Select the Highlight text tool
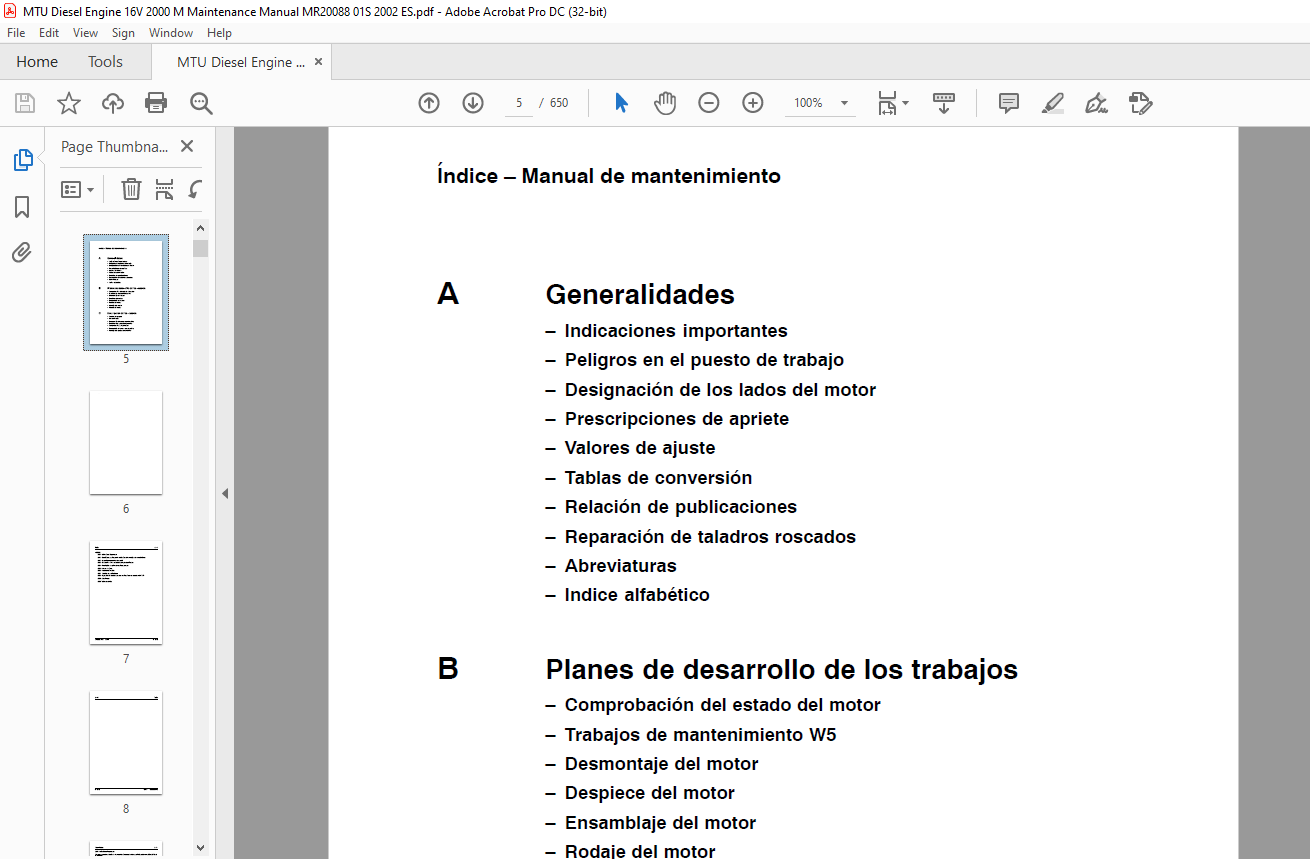 coord(1052,103)
